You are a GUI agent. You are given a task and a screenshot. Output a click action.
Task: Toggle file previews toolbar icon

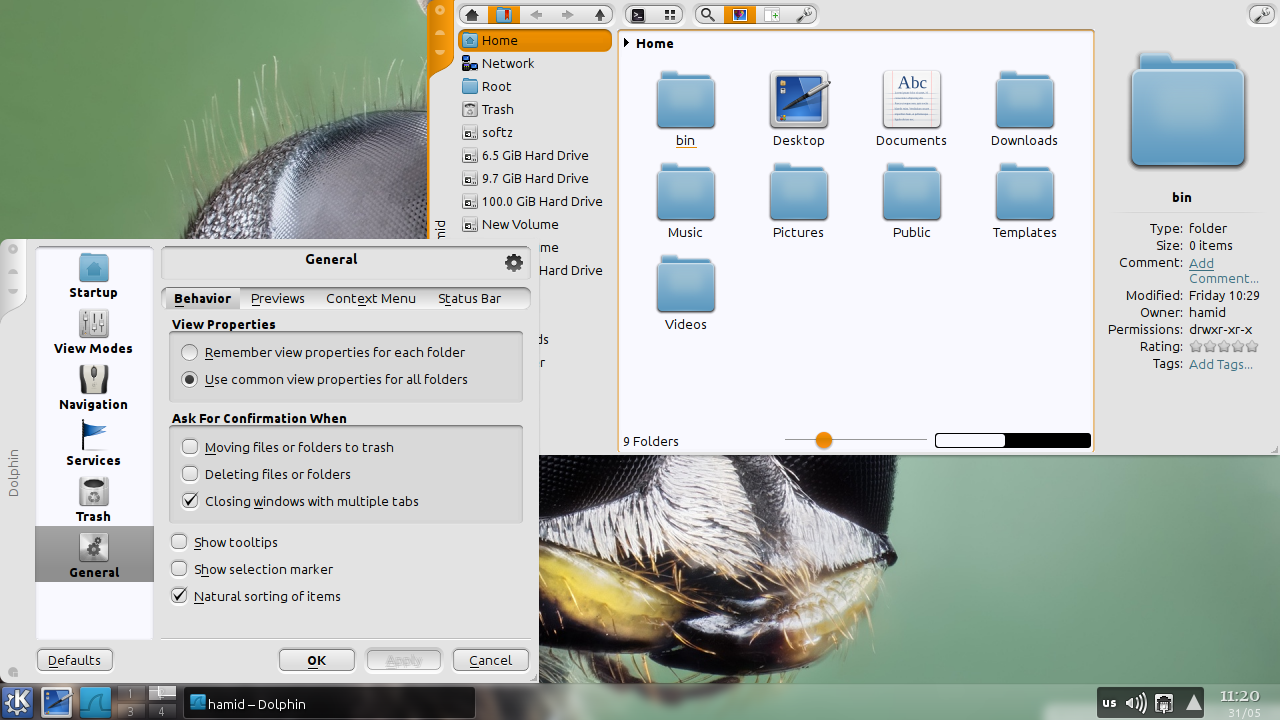tap(740, 15)
